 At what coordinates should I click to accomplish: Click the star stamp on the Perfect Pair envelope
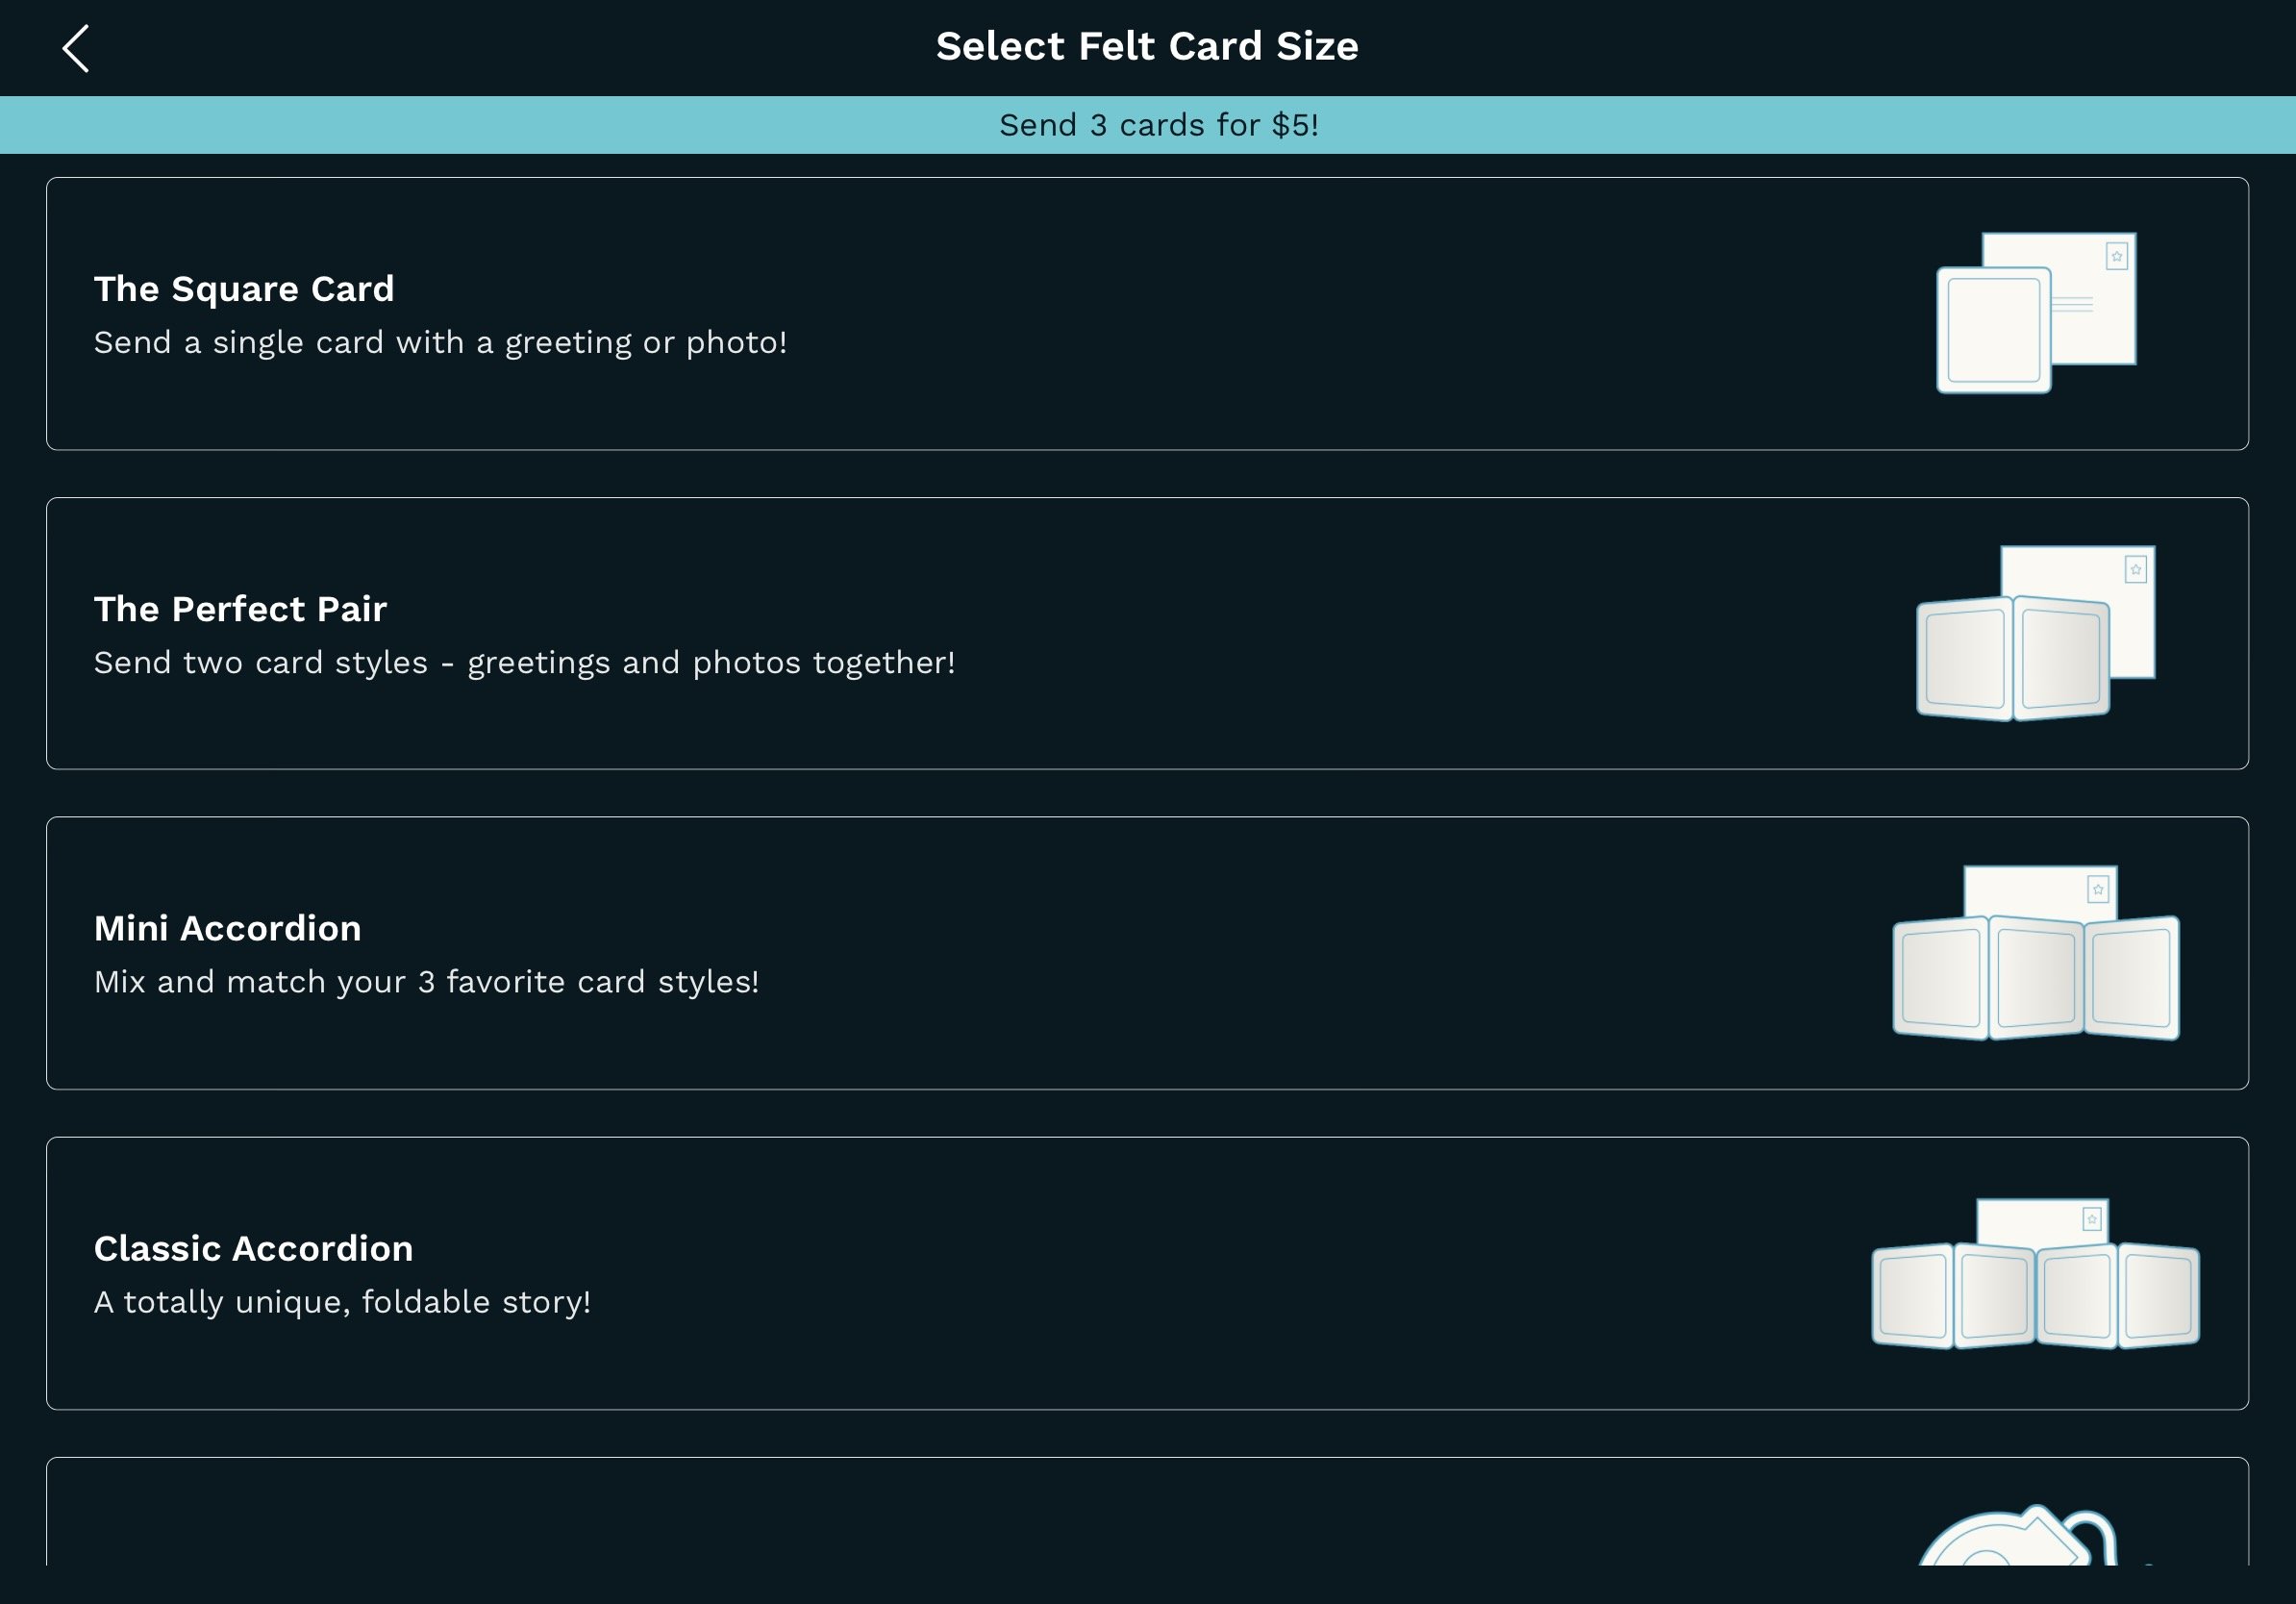point(2135,570)
